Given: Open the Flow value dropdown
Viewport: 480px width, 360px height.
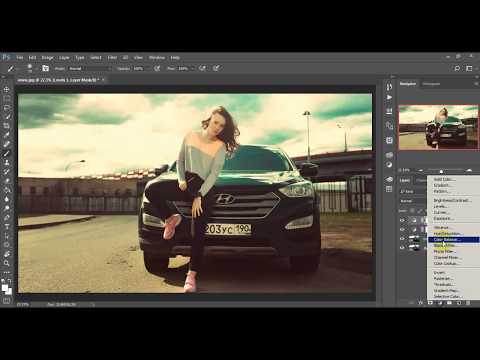Looking at the screenshot, I should click(x=185, y=68).
